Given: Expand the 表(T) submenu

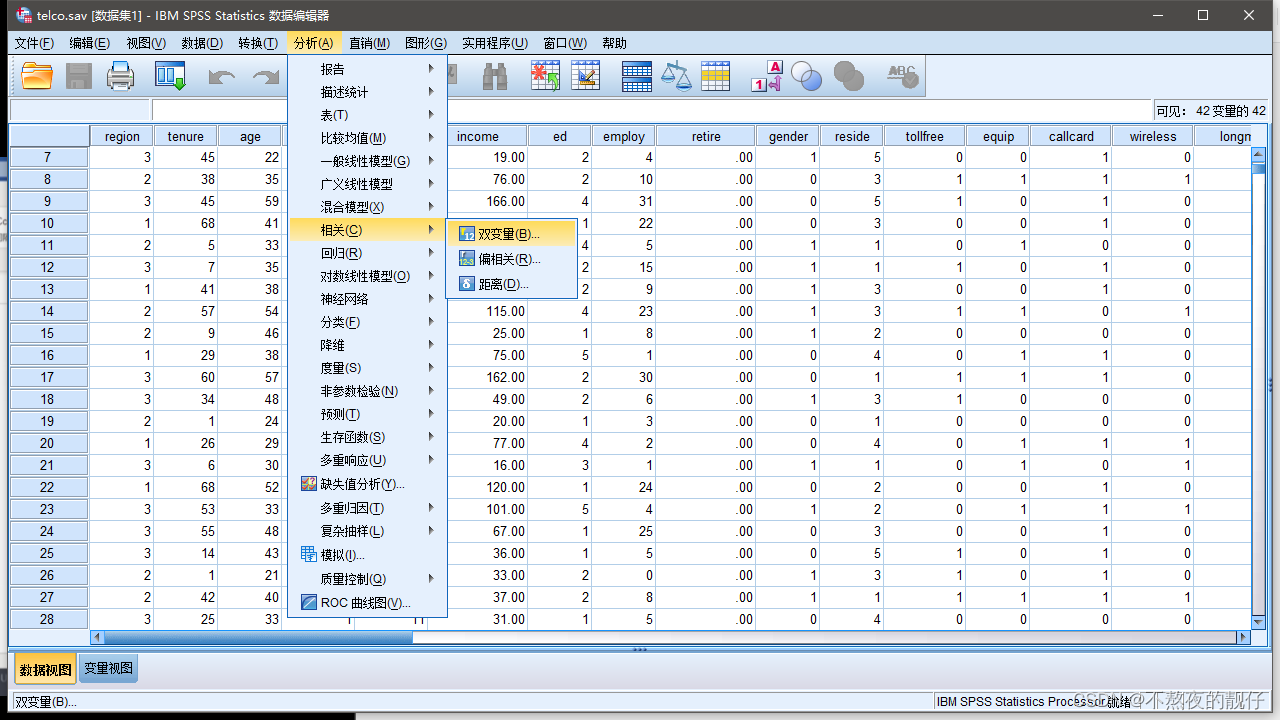Looking at the screenshot, I should (367, 115).
